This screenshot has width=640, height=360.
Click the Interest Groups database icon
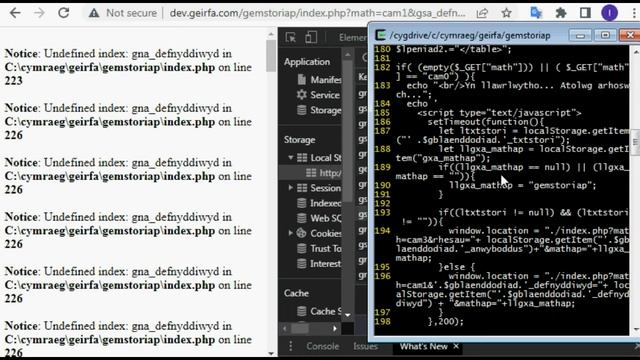tap(302, 264)
